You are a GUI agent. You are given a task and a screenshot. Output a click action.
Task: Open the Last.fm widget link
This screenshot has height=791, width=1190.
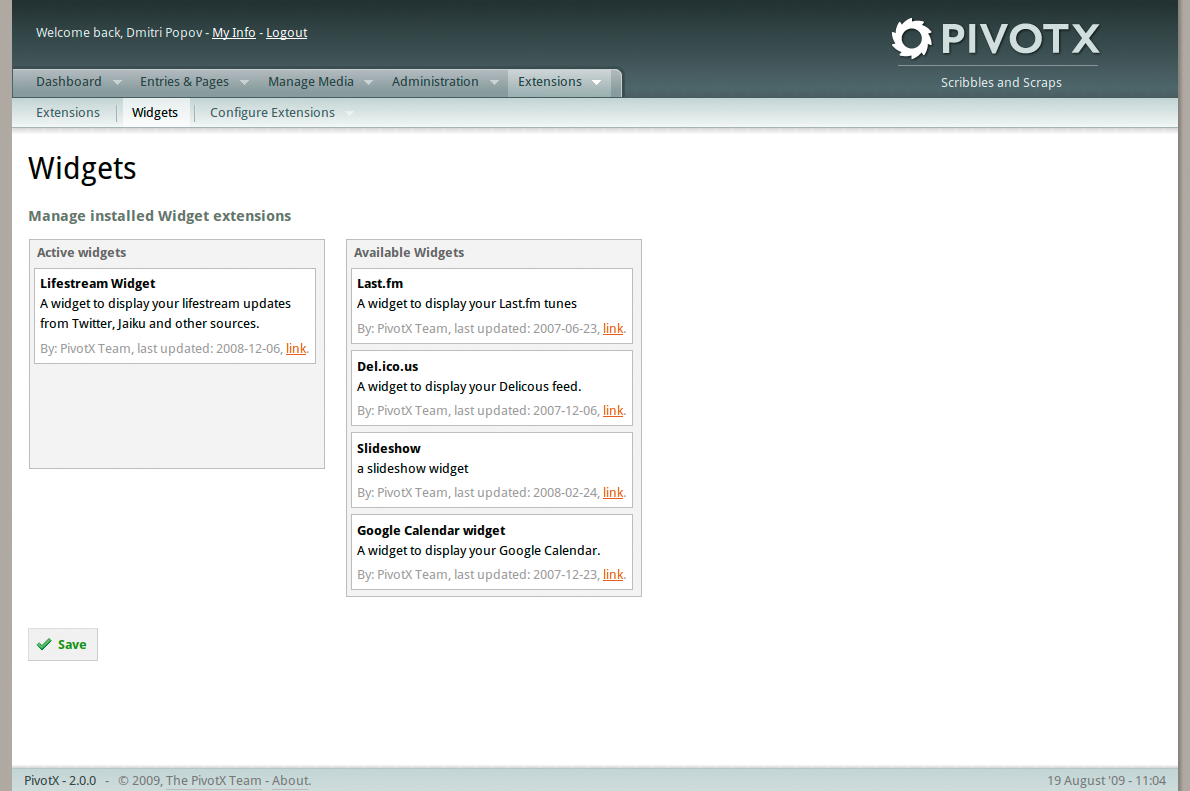(613, 329)
